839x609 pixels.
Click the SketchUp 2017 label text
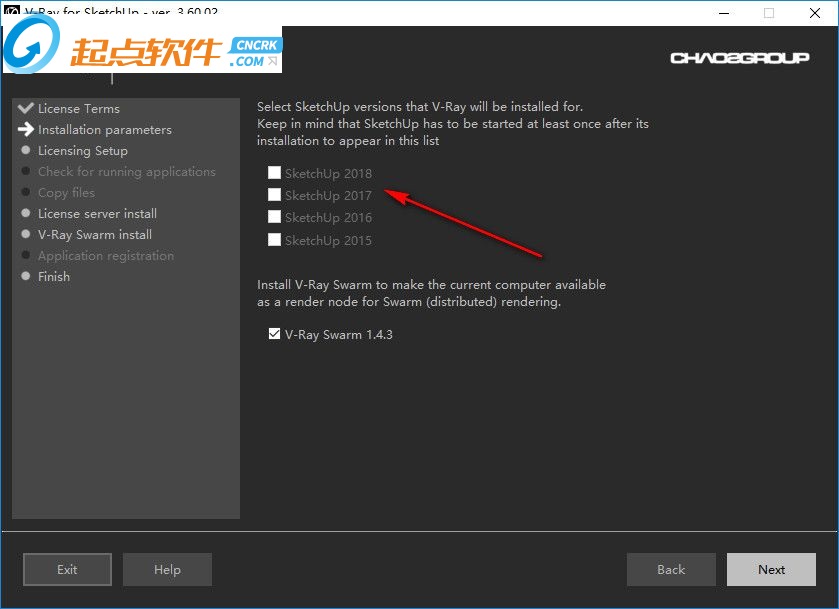[329, 195]
